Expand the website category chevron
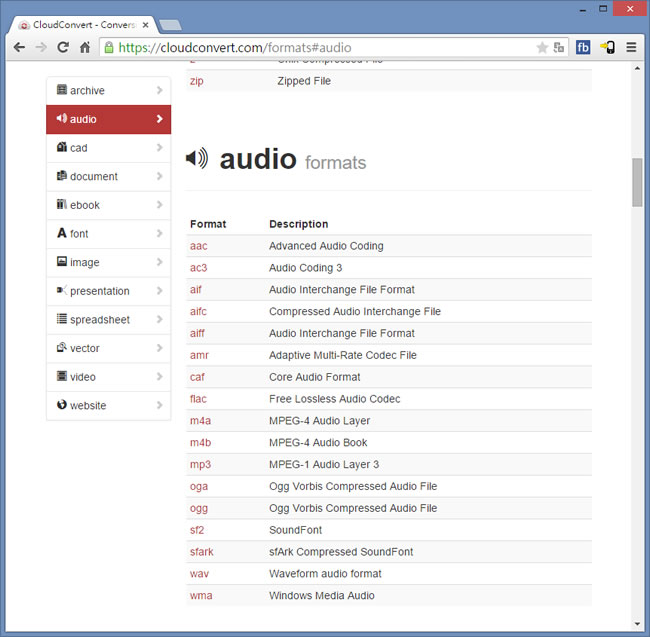The image size is (650, 637). 159,405
